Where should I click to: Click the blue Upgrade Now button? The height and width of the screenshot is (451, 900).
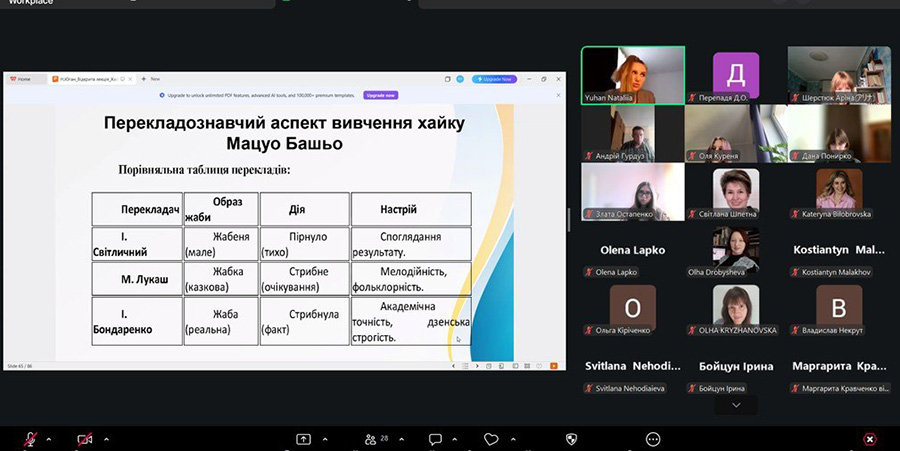[494, 79]
